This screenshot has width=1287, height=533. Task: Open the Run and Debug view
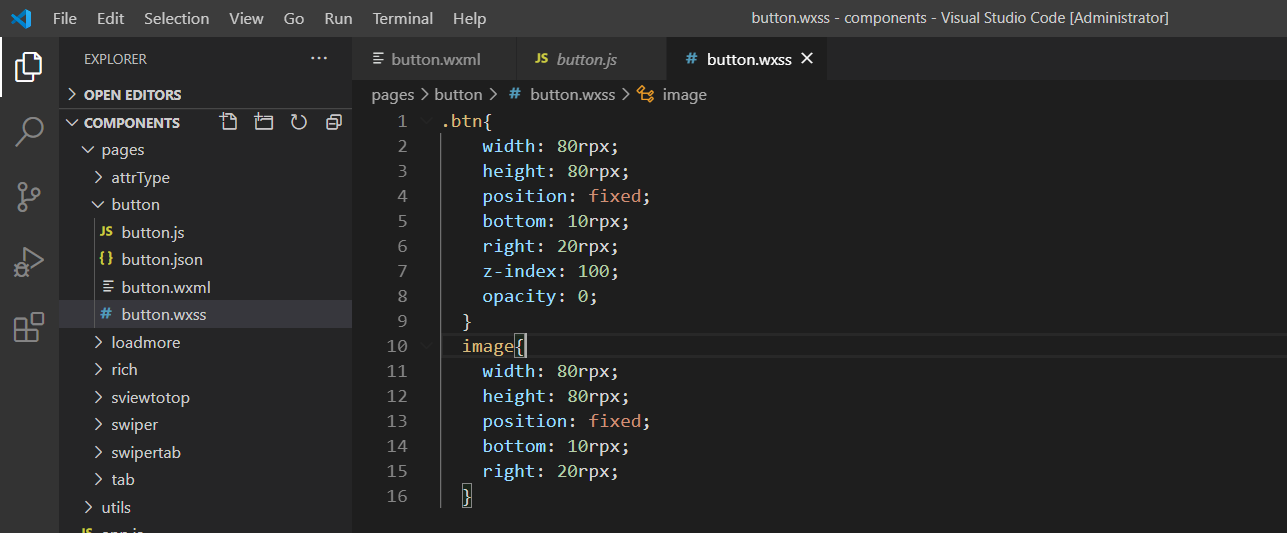(x=29, y=262)
